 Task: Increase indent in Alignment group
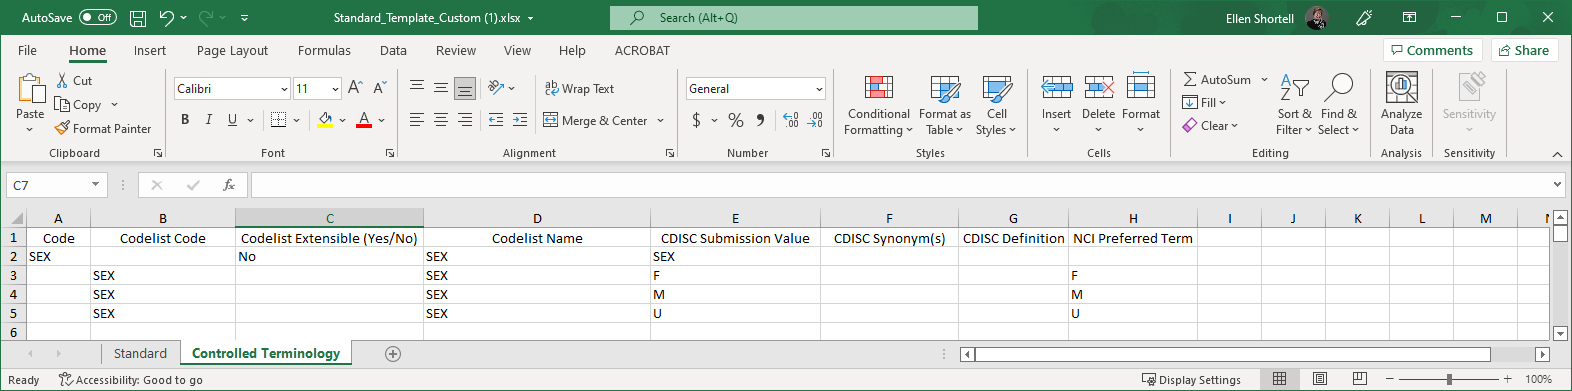coord(520,120)
